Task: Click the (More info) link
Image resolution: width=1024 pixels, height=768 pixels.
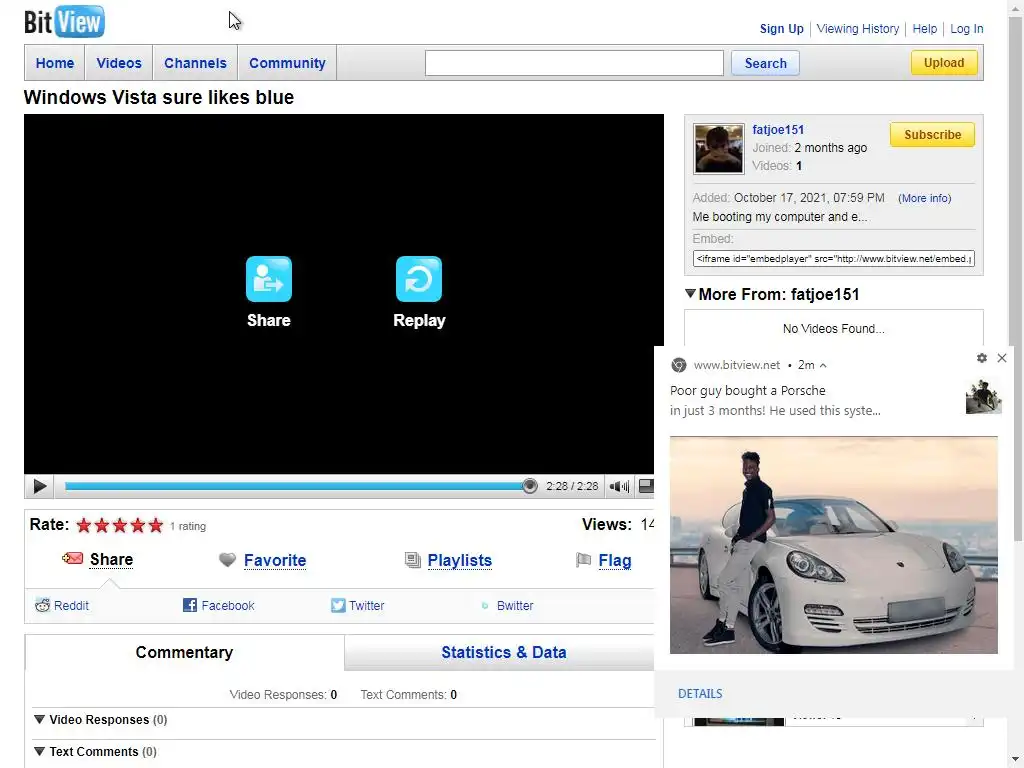Action: 924,198
